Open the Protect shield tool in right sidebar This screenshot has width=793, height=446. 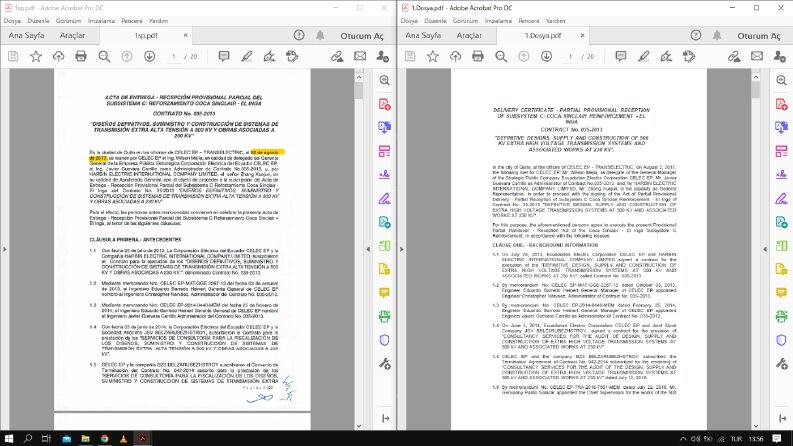781,340
